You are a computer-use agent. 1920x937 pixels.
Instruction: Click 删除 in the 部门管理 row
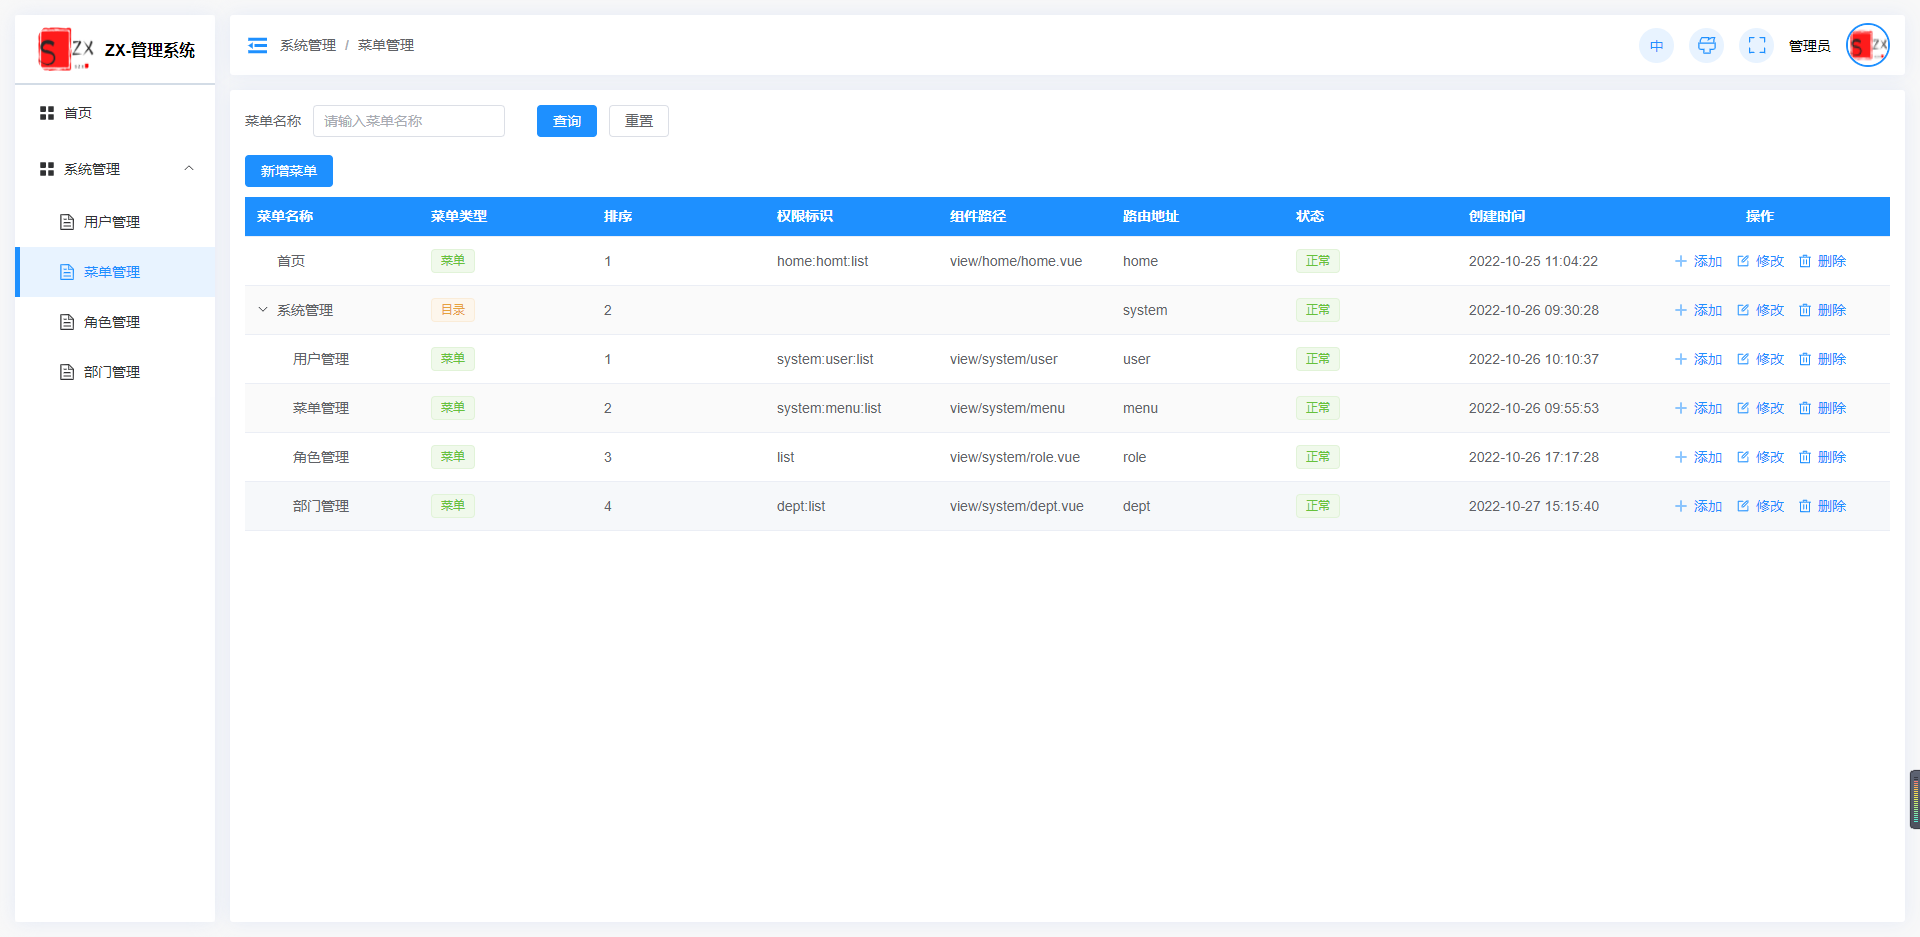click(1822, 506)
